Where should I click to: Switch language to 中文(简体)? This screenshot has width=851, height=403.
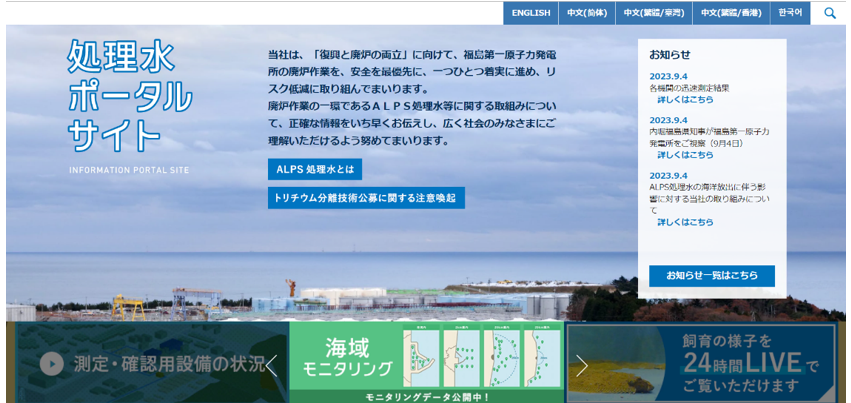(587, 13)
